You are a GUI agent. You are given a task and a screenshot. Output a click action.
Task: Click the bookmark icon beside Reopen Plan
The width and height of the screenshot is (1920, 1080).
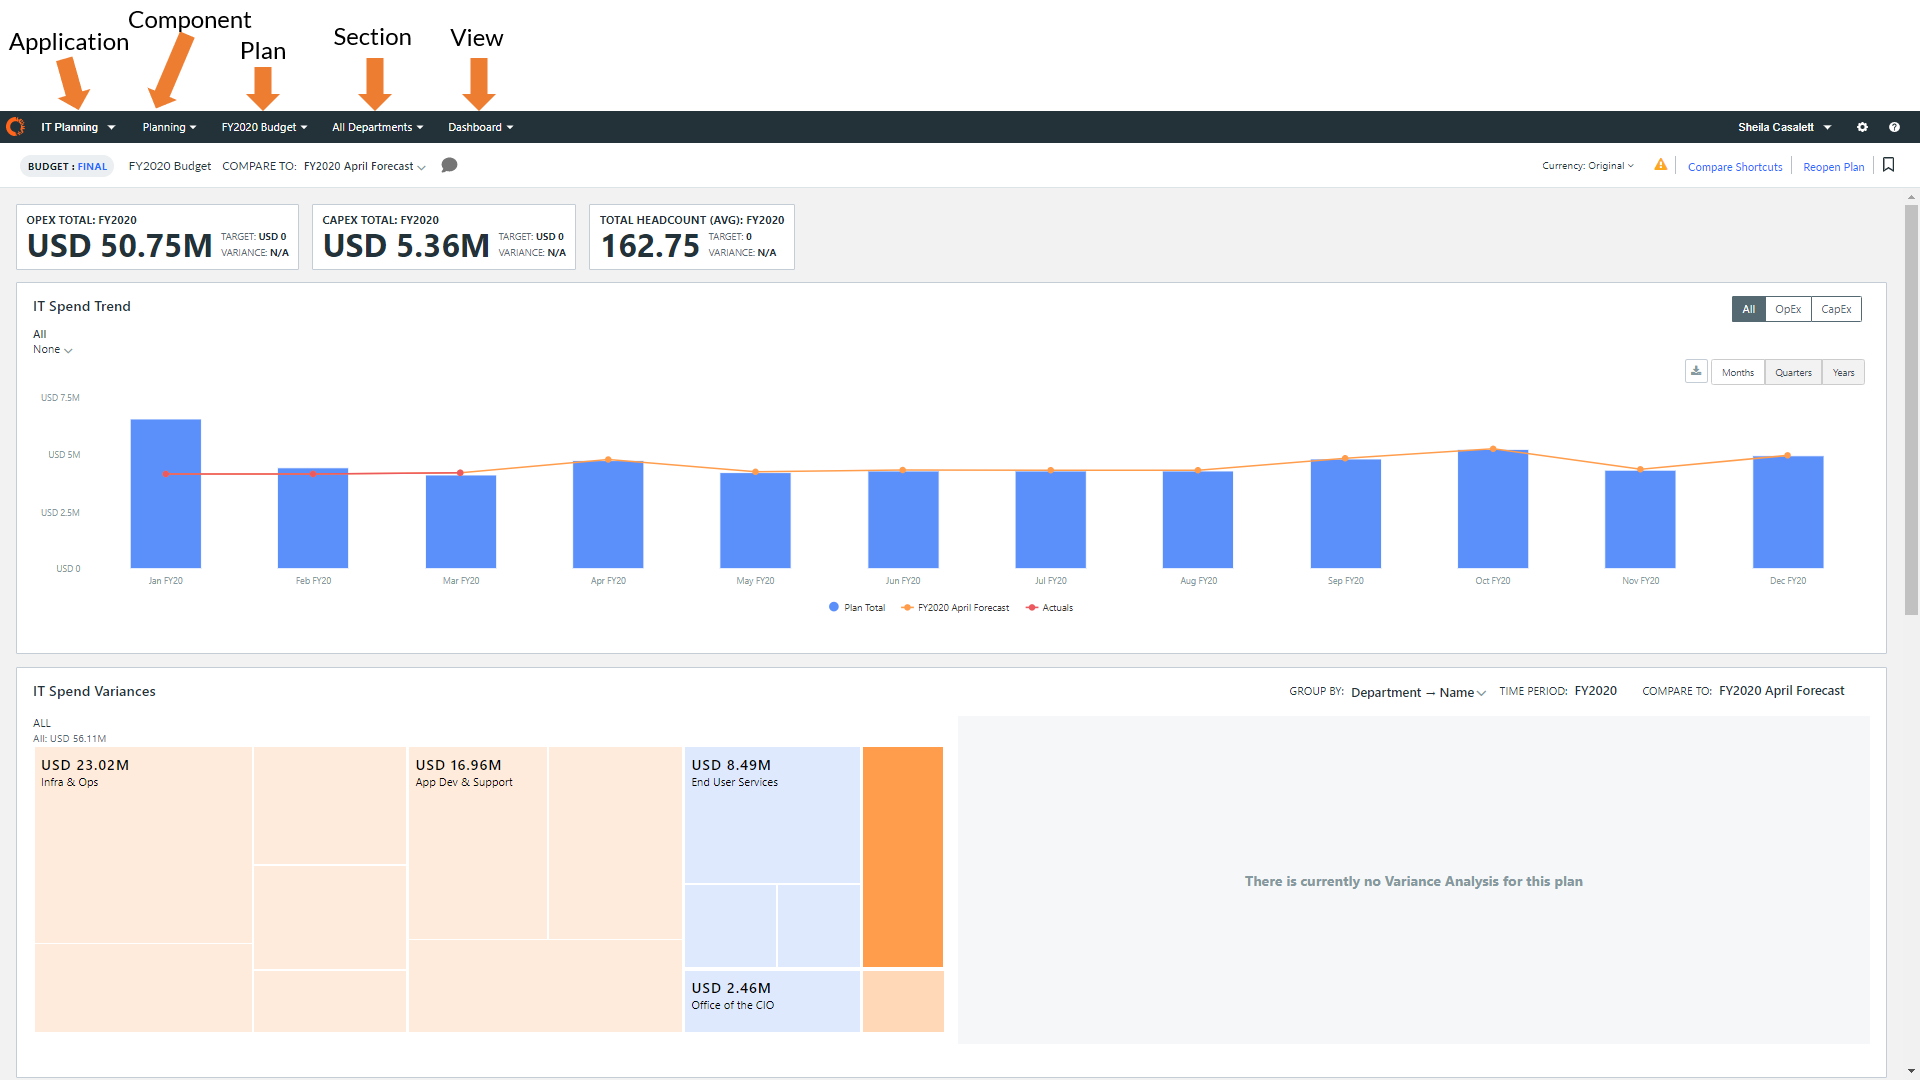tap(1888, 165)
